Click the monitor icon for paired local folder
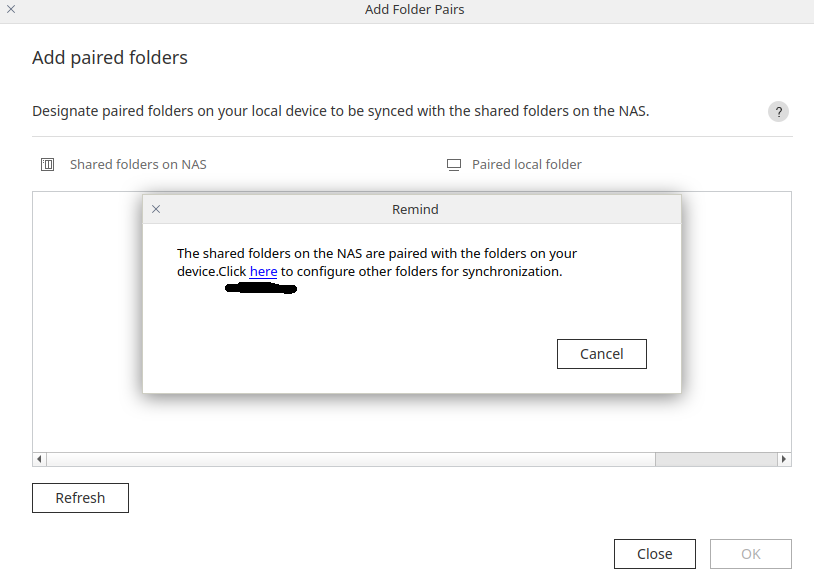The width and height of the screenshot is (814, 579). 454,164
